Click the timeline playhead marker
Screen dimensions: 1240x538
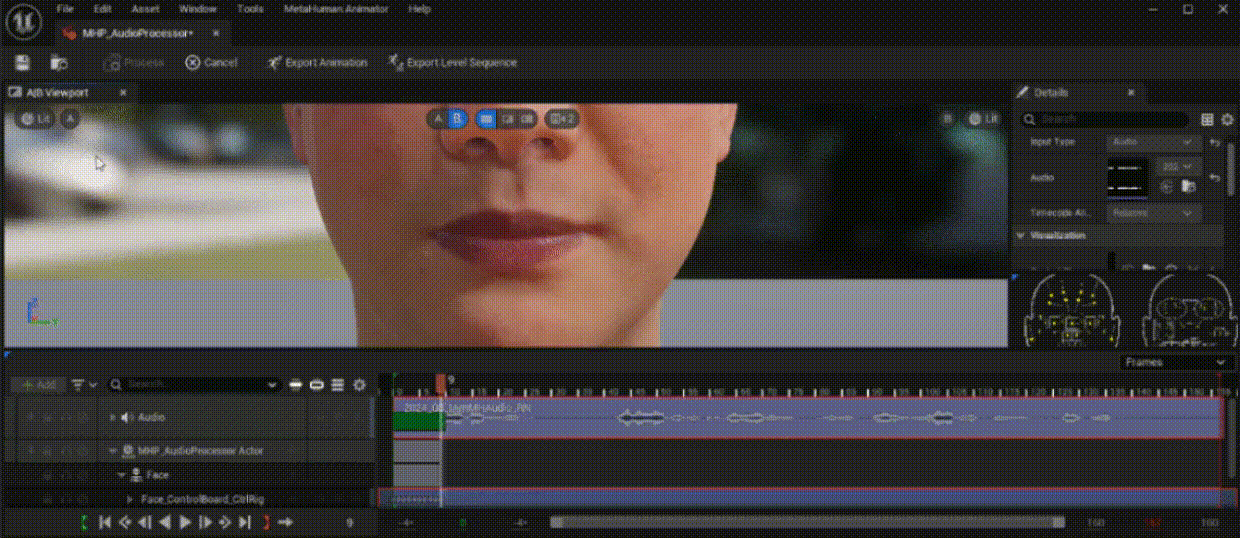[441, 382]
